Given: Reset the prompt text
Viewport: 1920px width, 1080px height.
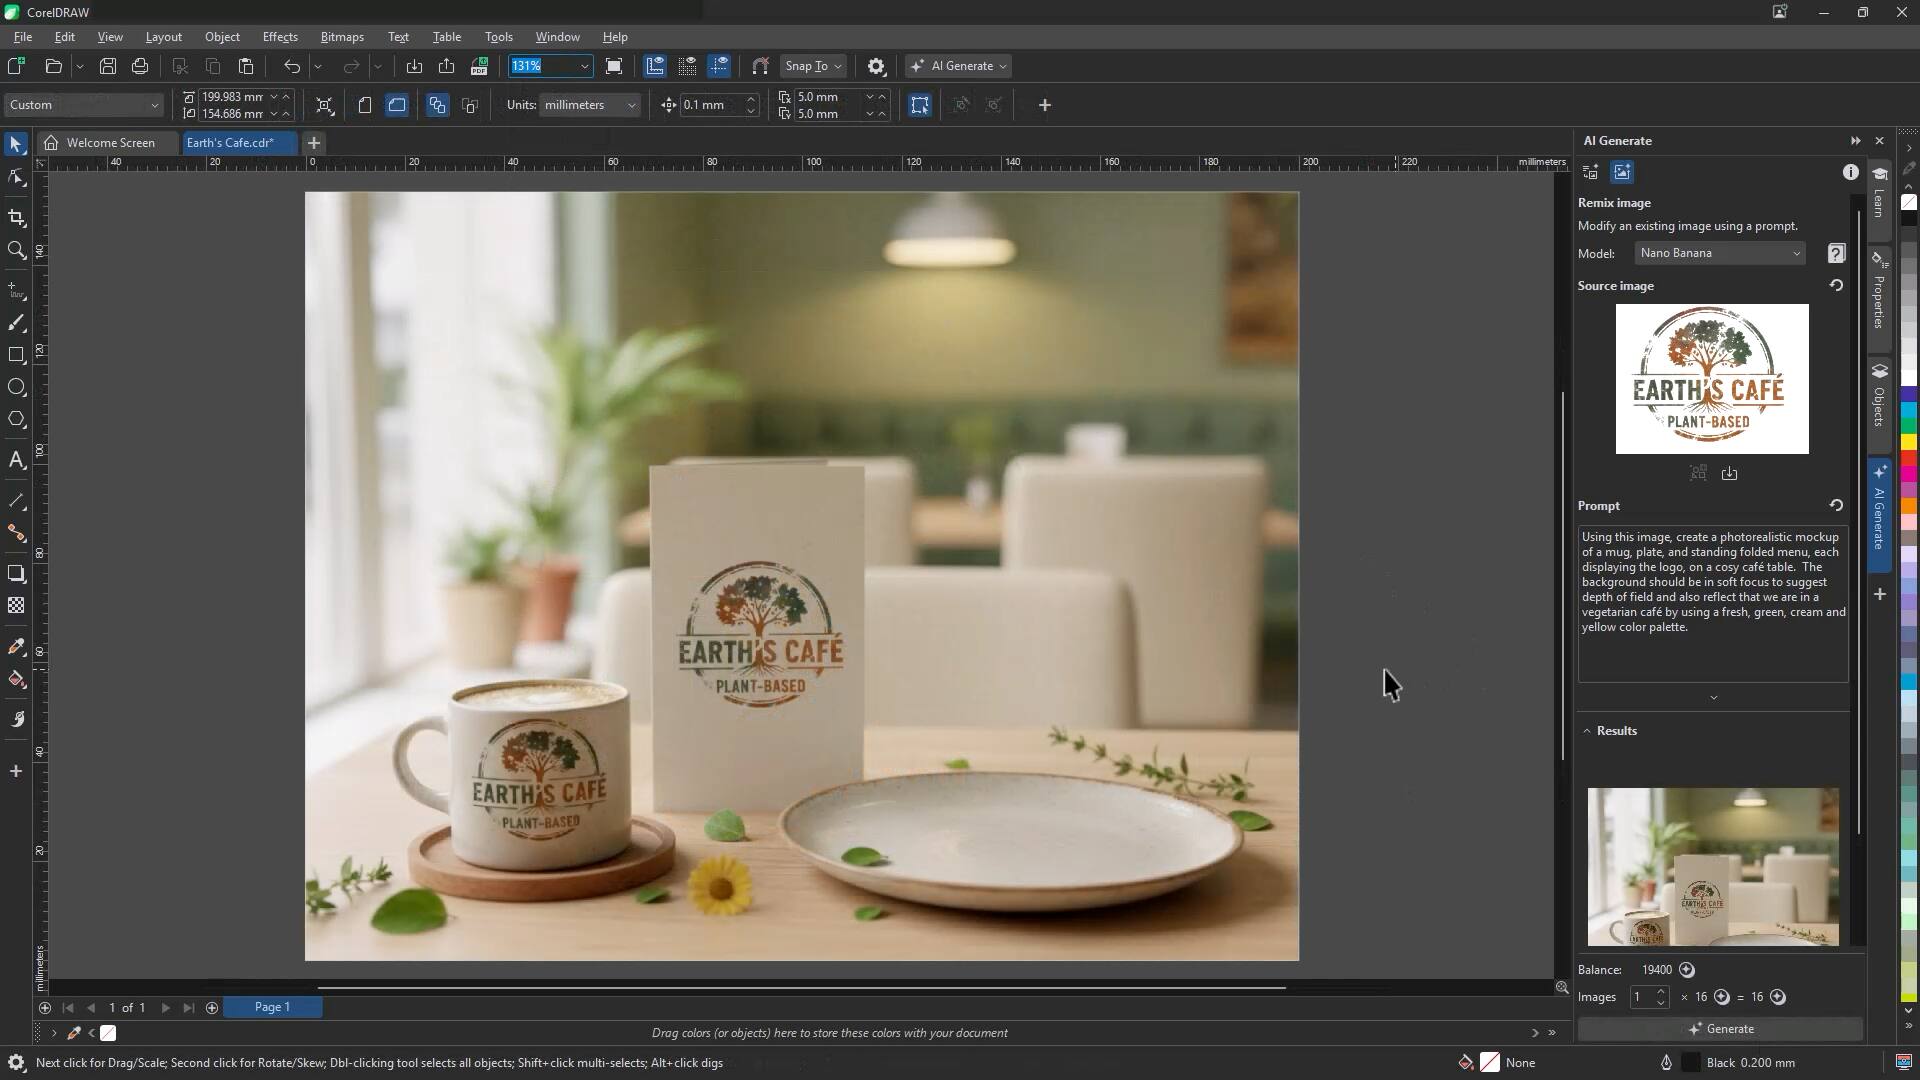Looking at the screenshot, I should tap(1836, 506).
